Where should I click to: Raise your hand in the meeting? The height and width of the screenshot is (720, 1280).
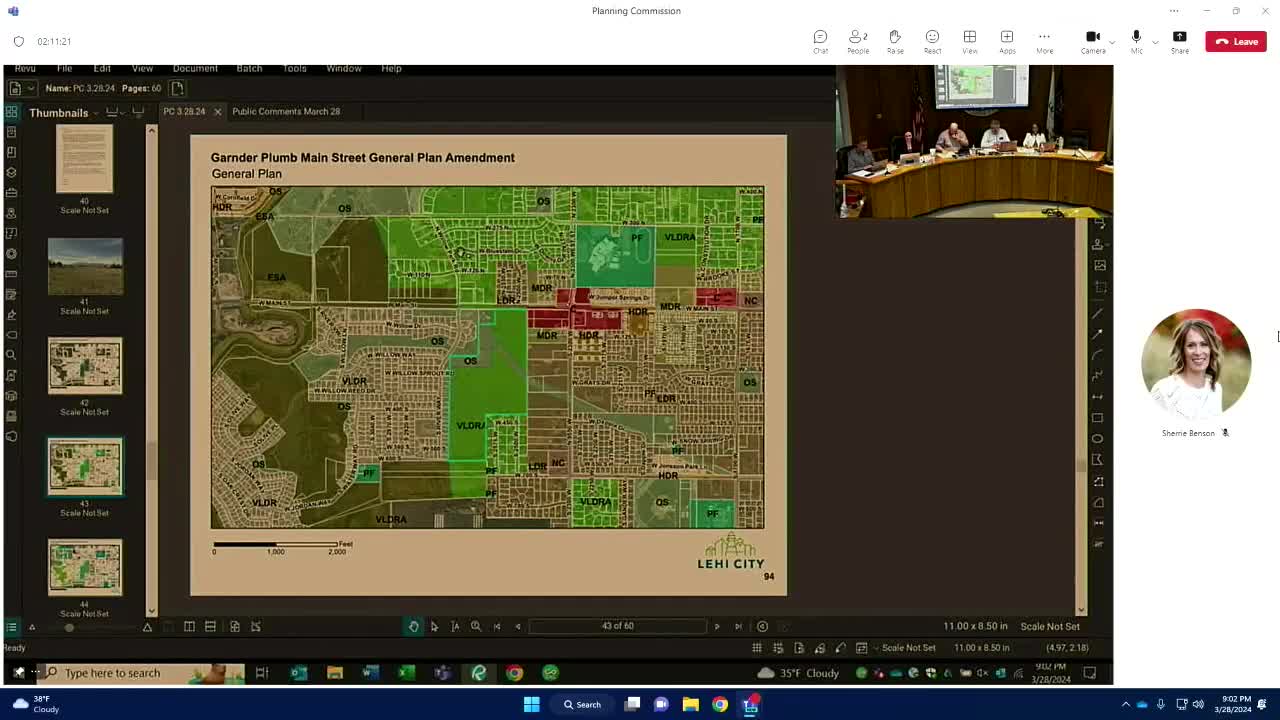tap(895, 41)
